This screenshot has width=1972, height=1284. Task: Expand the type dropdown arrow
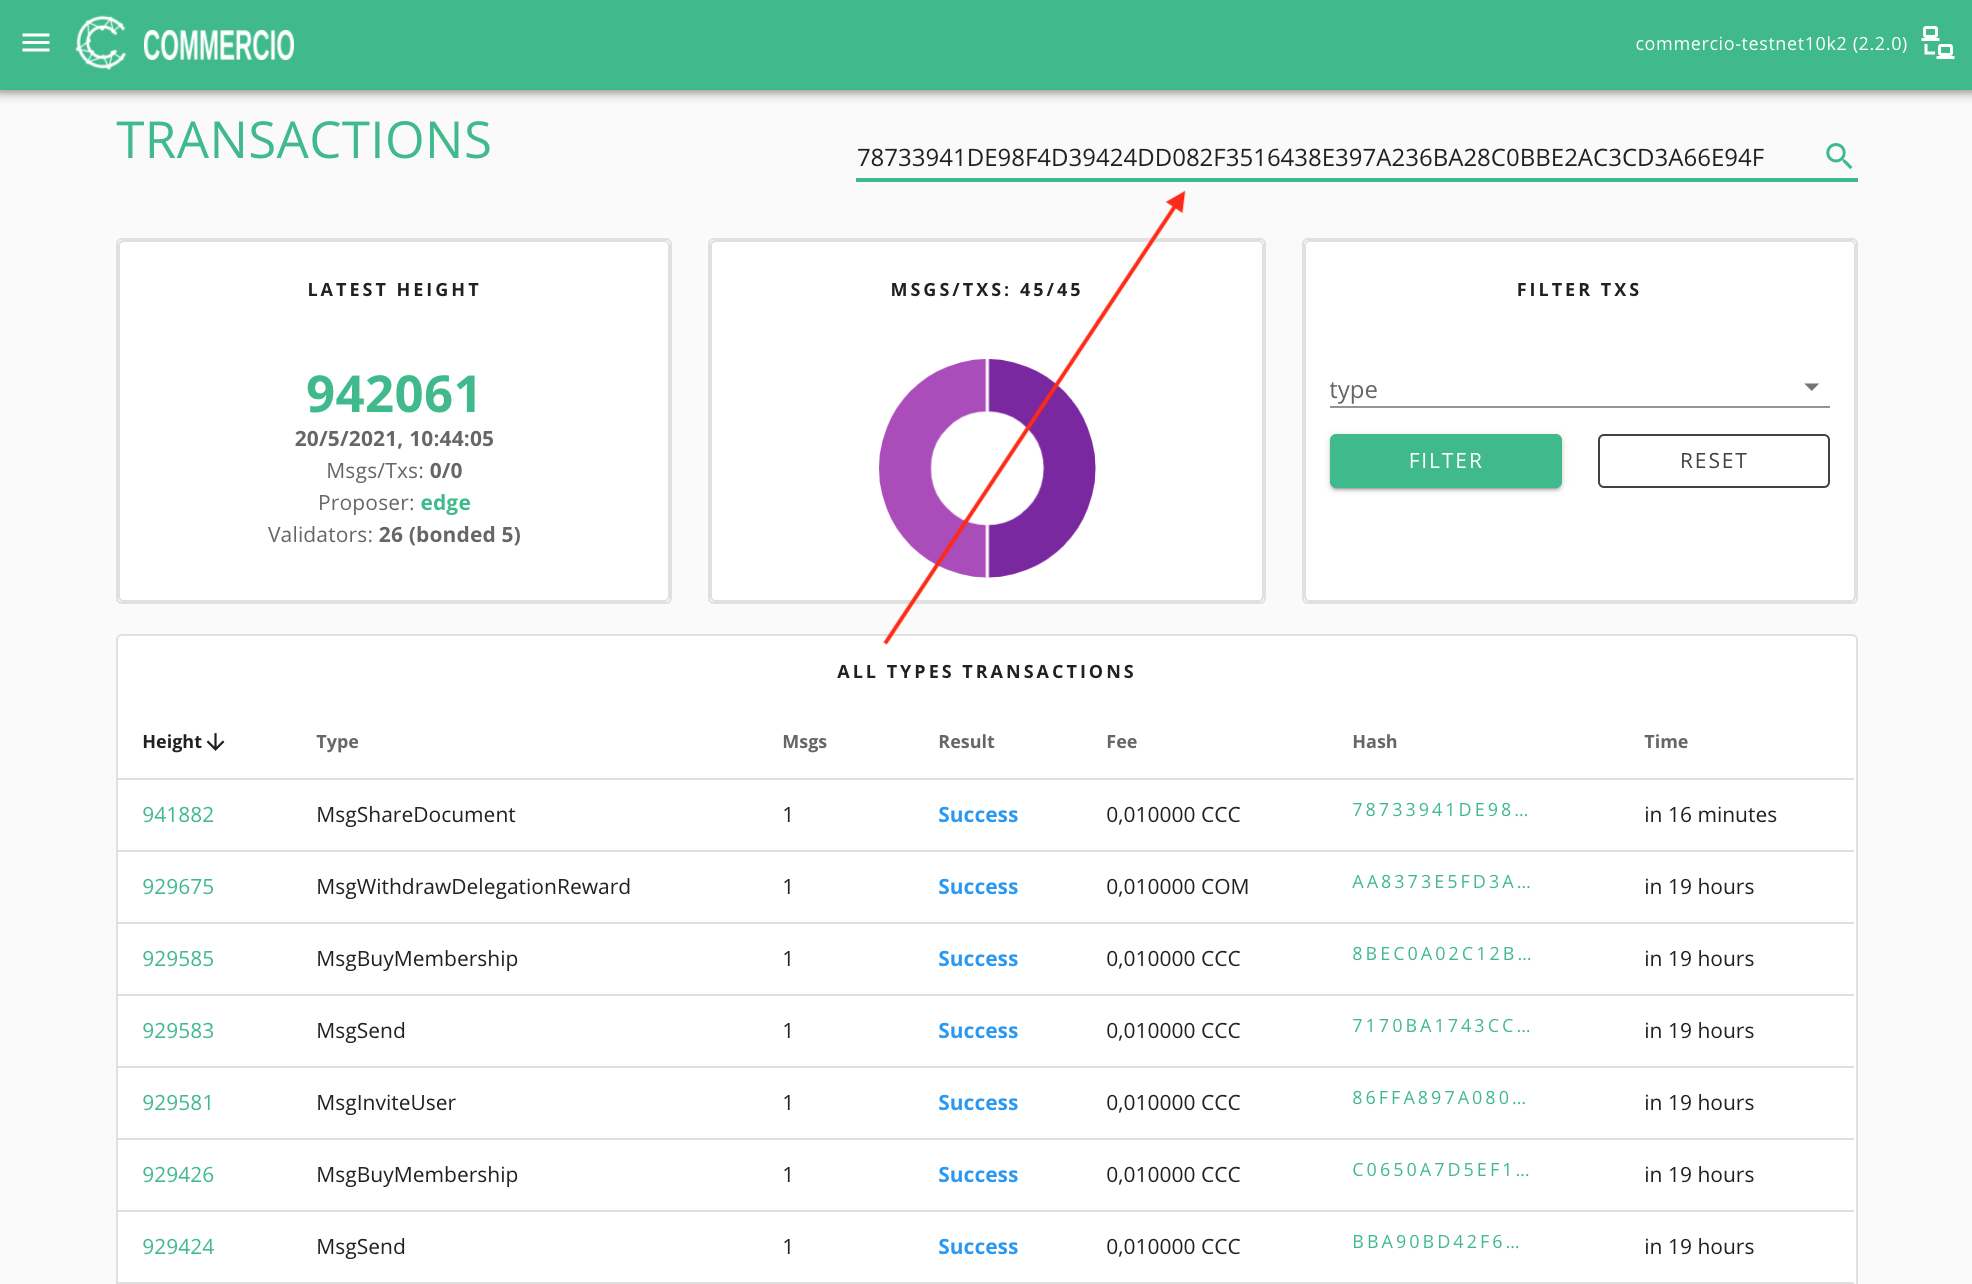1811,388
